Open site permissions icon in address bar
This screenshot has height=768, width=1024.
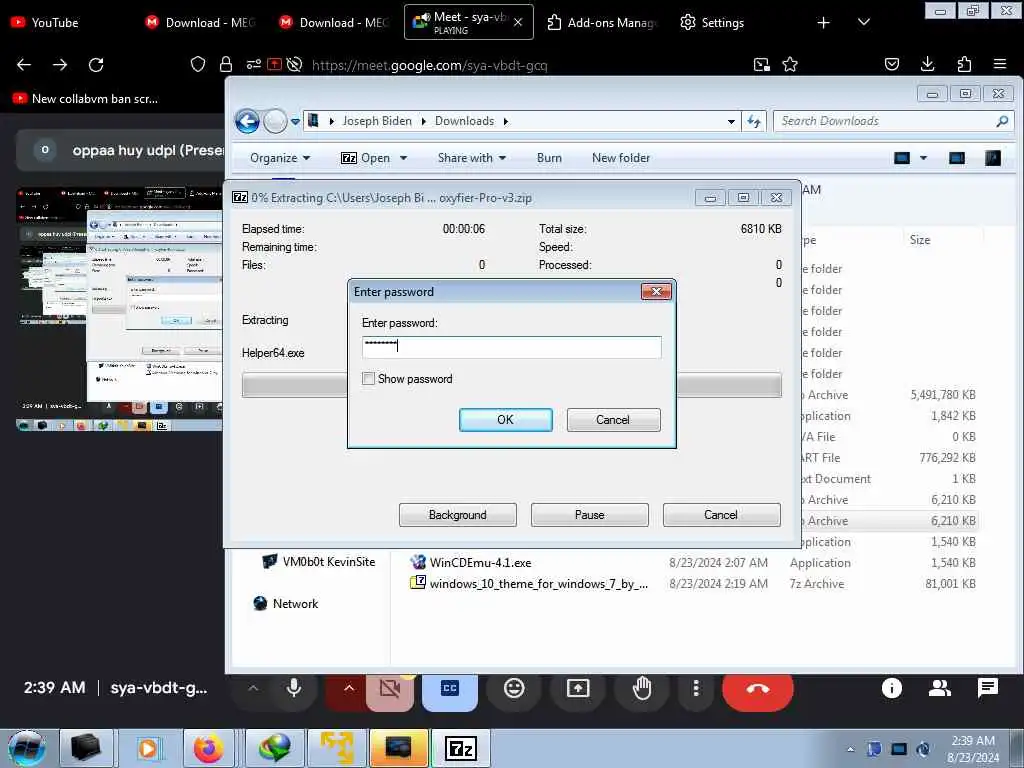[253, 64]
